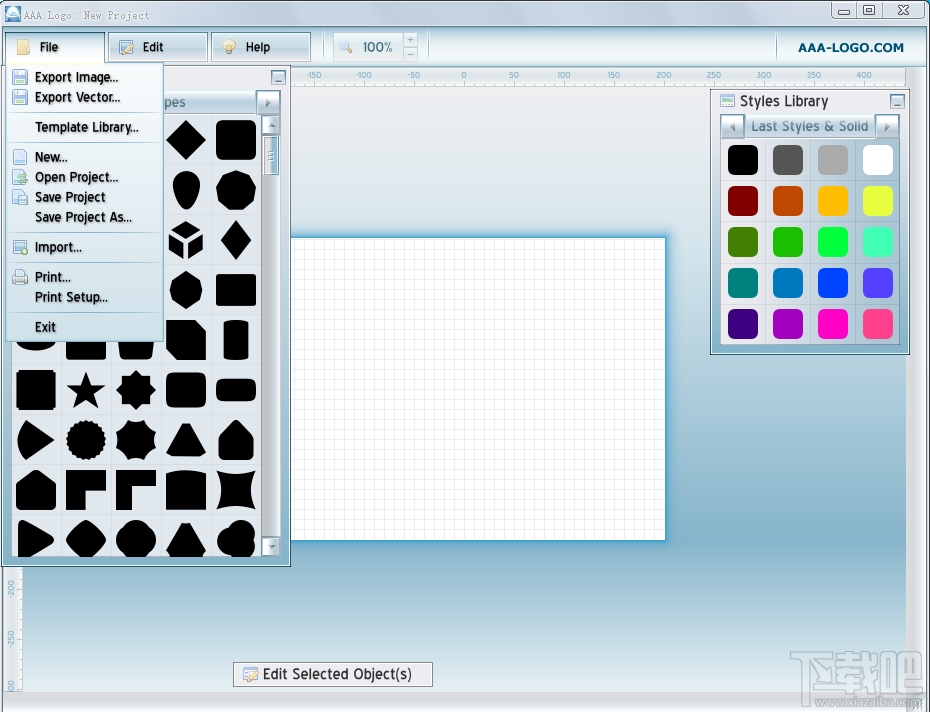Select the cylinder-like tall rectangle shape
This screenshot has width=930, height=712.
click(236, 340)
